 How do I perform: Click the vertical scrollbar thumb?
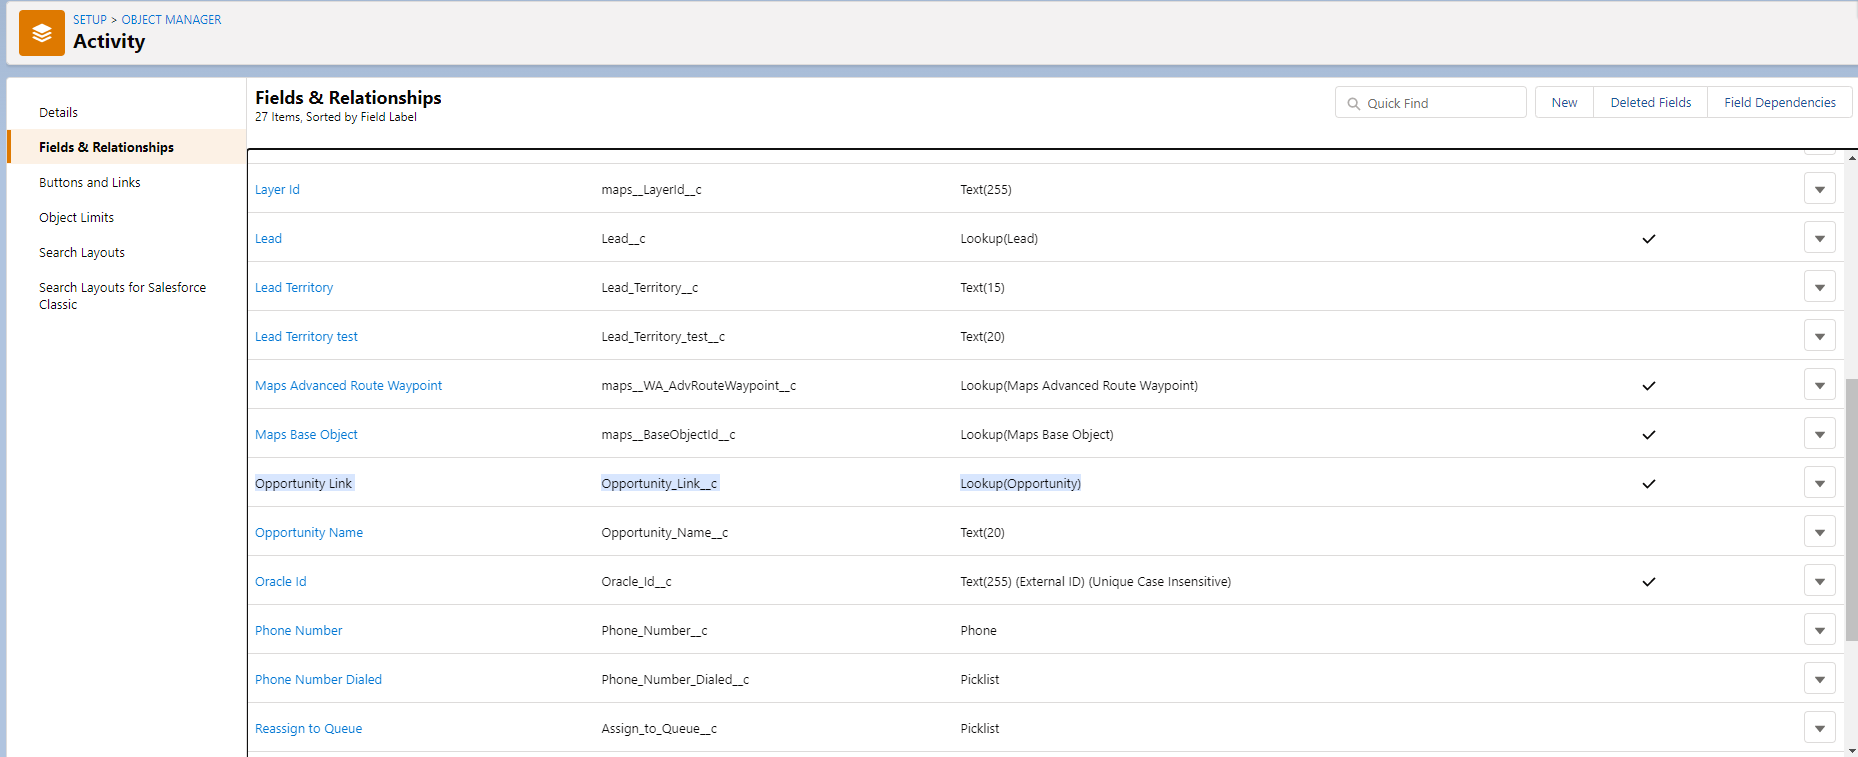tap(1851, 509)
